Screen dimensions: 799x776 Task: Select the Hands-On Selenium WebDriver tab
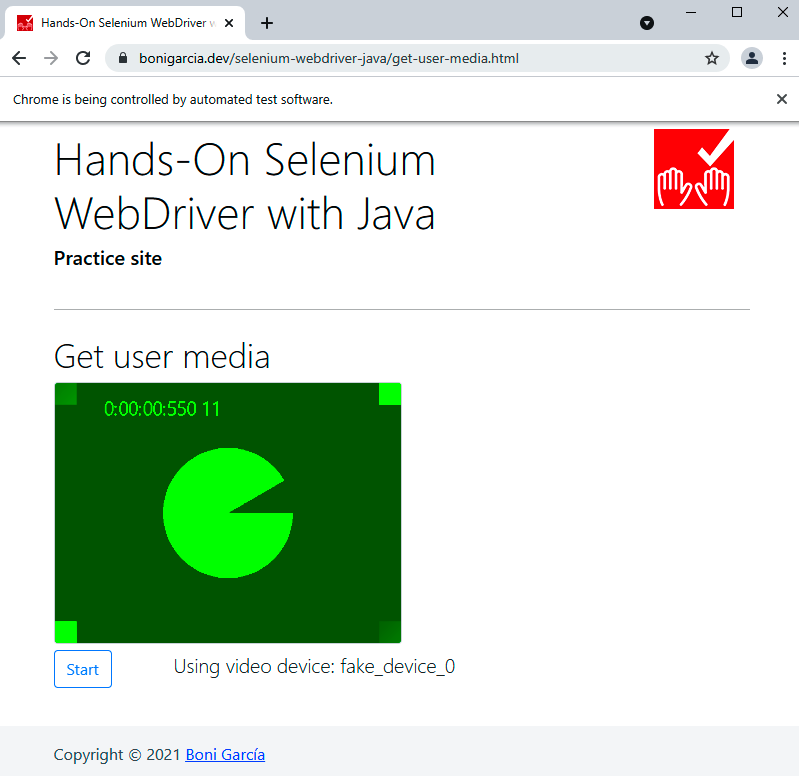click(x=120, y=23)
